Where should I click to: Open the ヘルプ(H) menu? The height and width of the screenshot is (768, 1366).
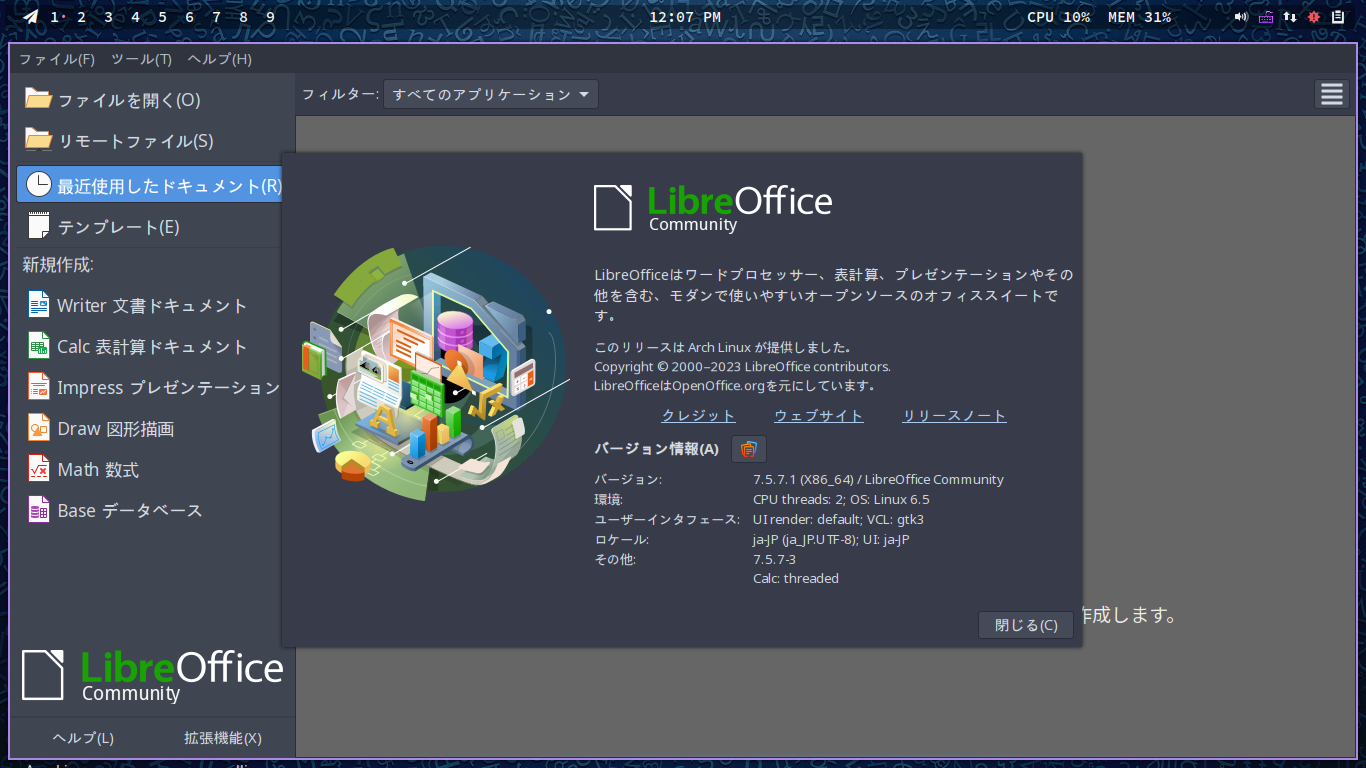[219, 59]
